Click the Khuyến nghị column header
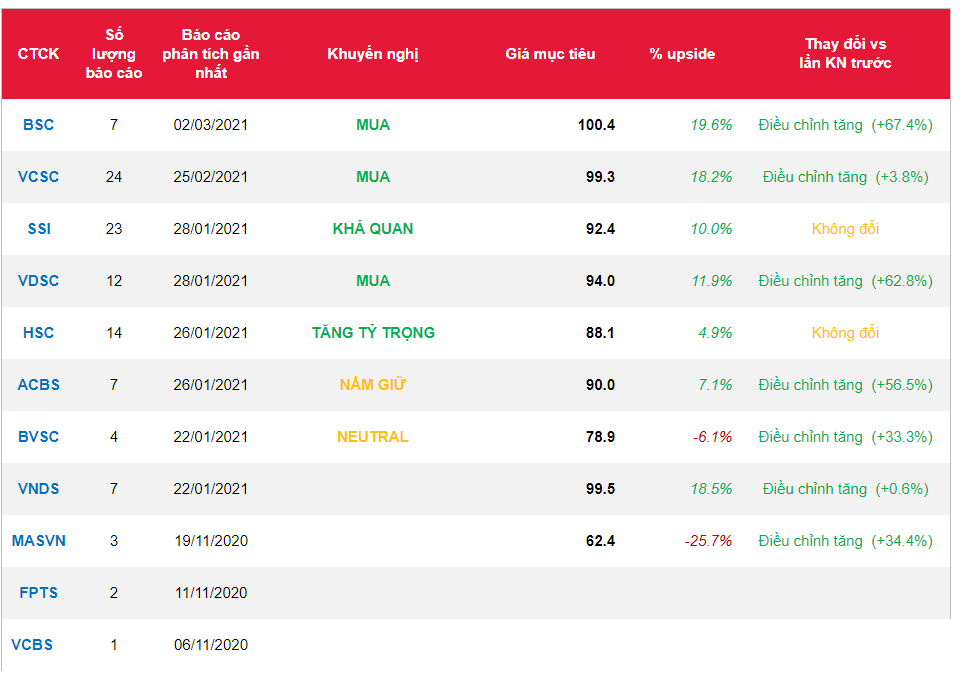Viewport: 962px width, 683px height. (372, 54)
